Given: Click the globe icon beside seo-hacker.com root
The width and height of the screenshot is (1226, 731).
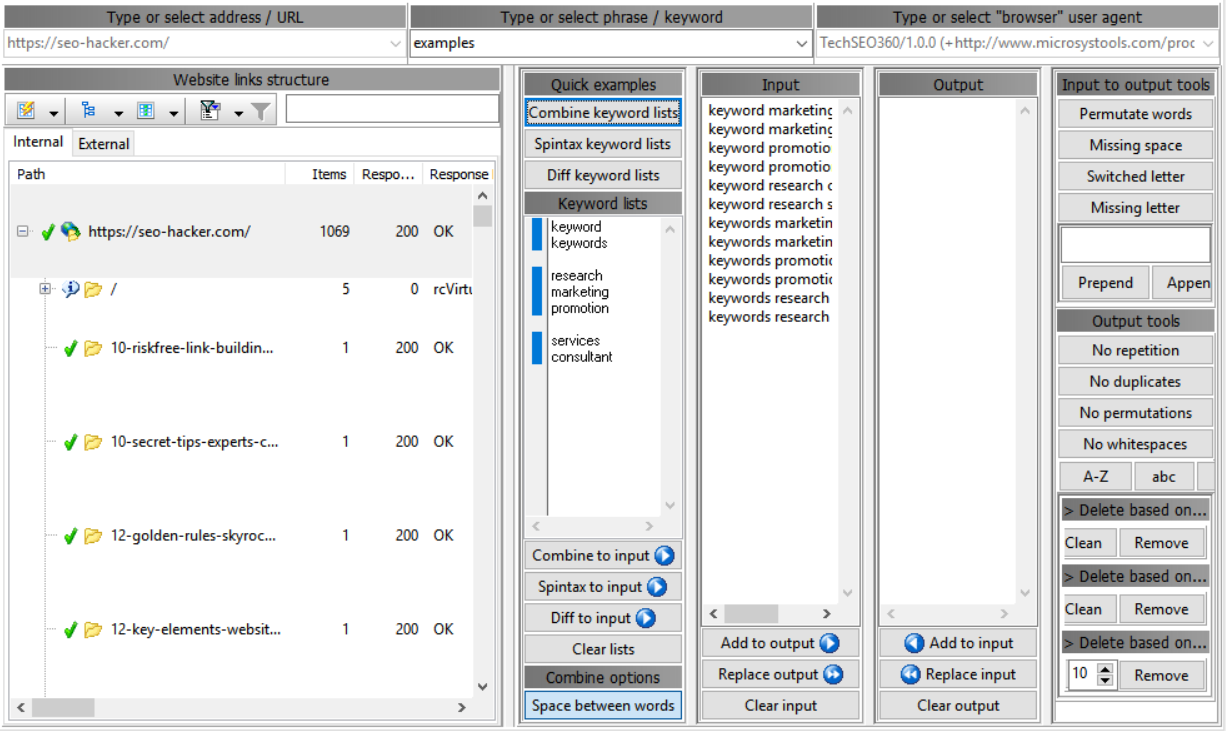Looking at the screenshot, I should [70, 232].
